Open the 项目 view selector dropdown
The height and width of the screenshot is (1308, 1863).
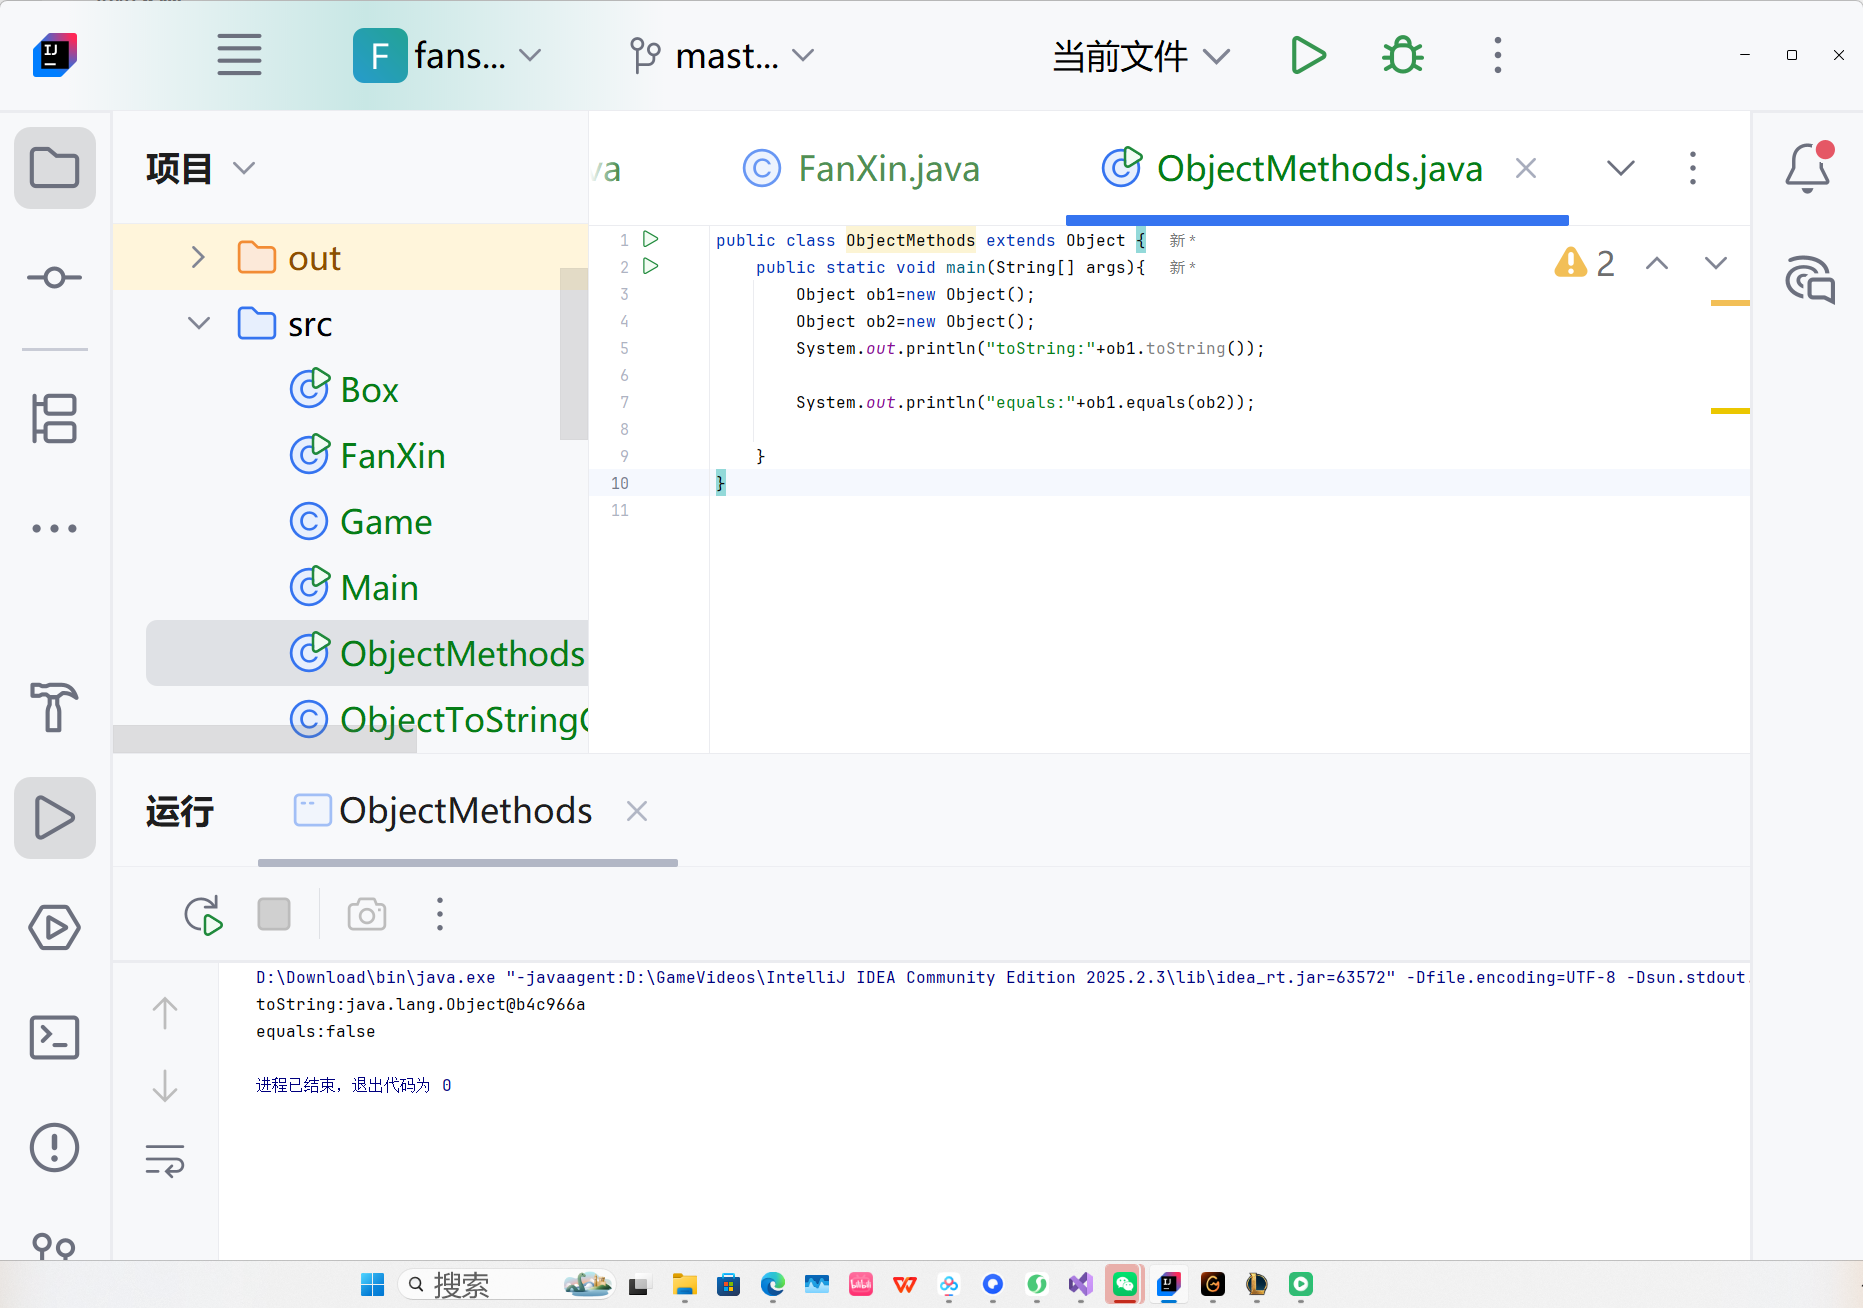(201, 168)
